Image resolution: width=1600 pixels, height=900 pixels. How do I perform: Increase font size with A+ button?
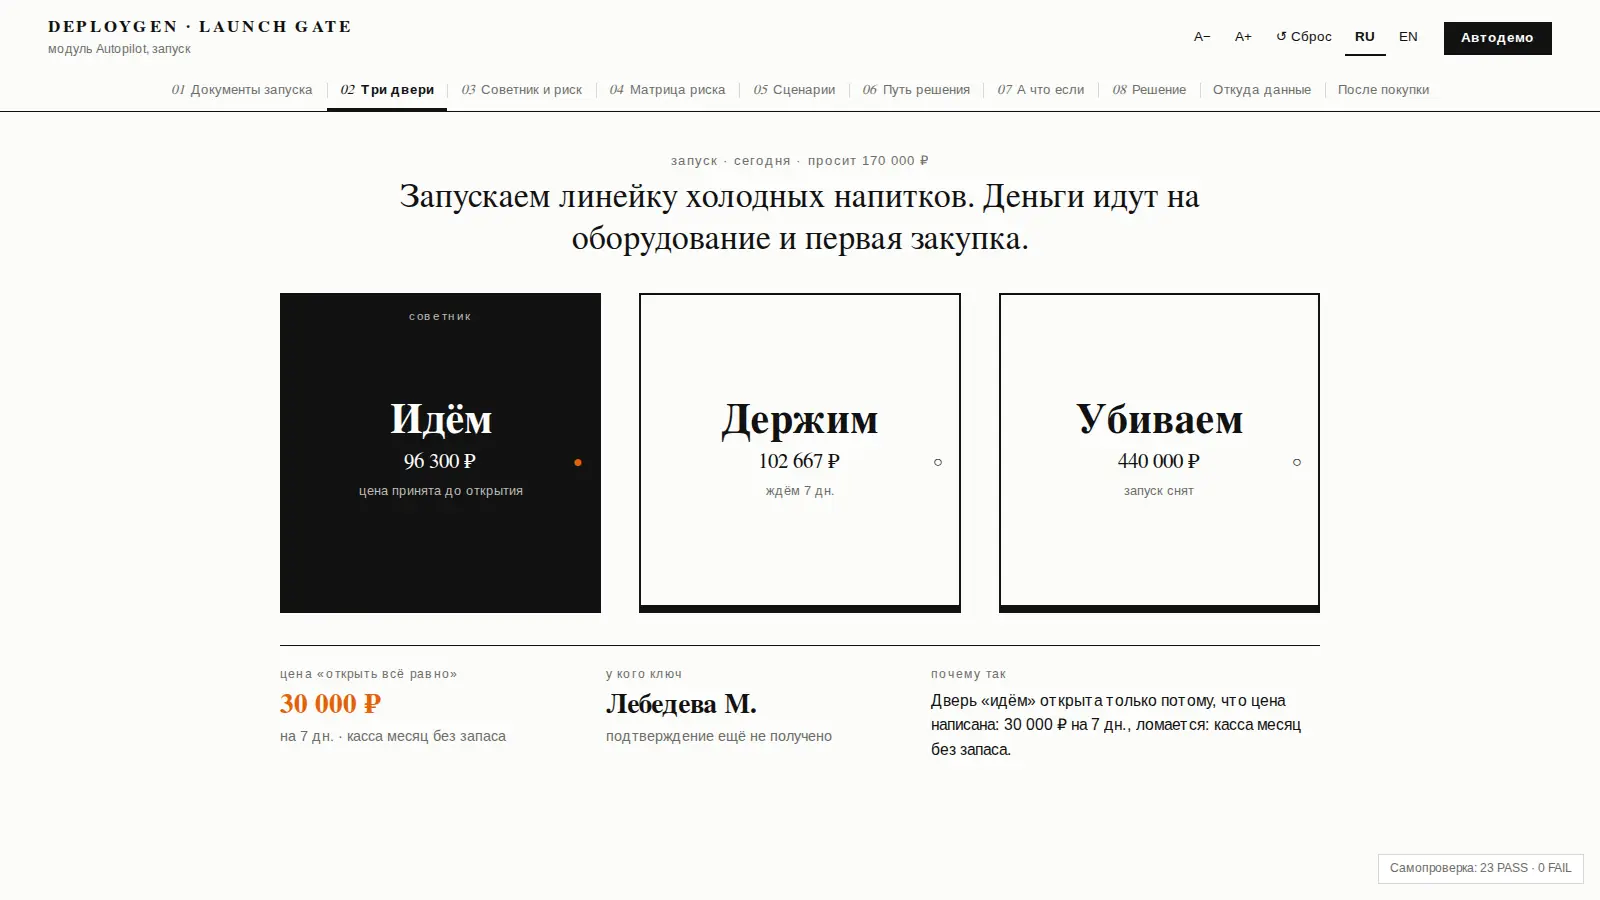pos(1243,37)
